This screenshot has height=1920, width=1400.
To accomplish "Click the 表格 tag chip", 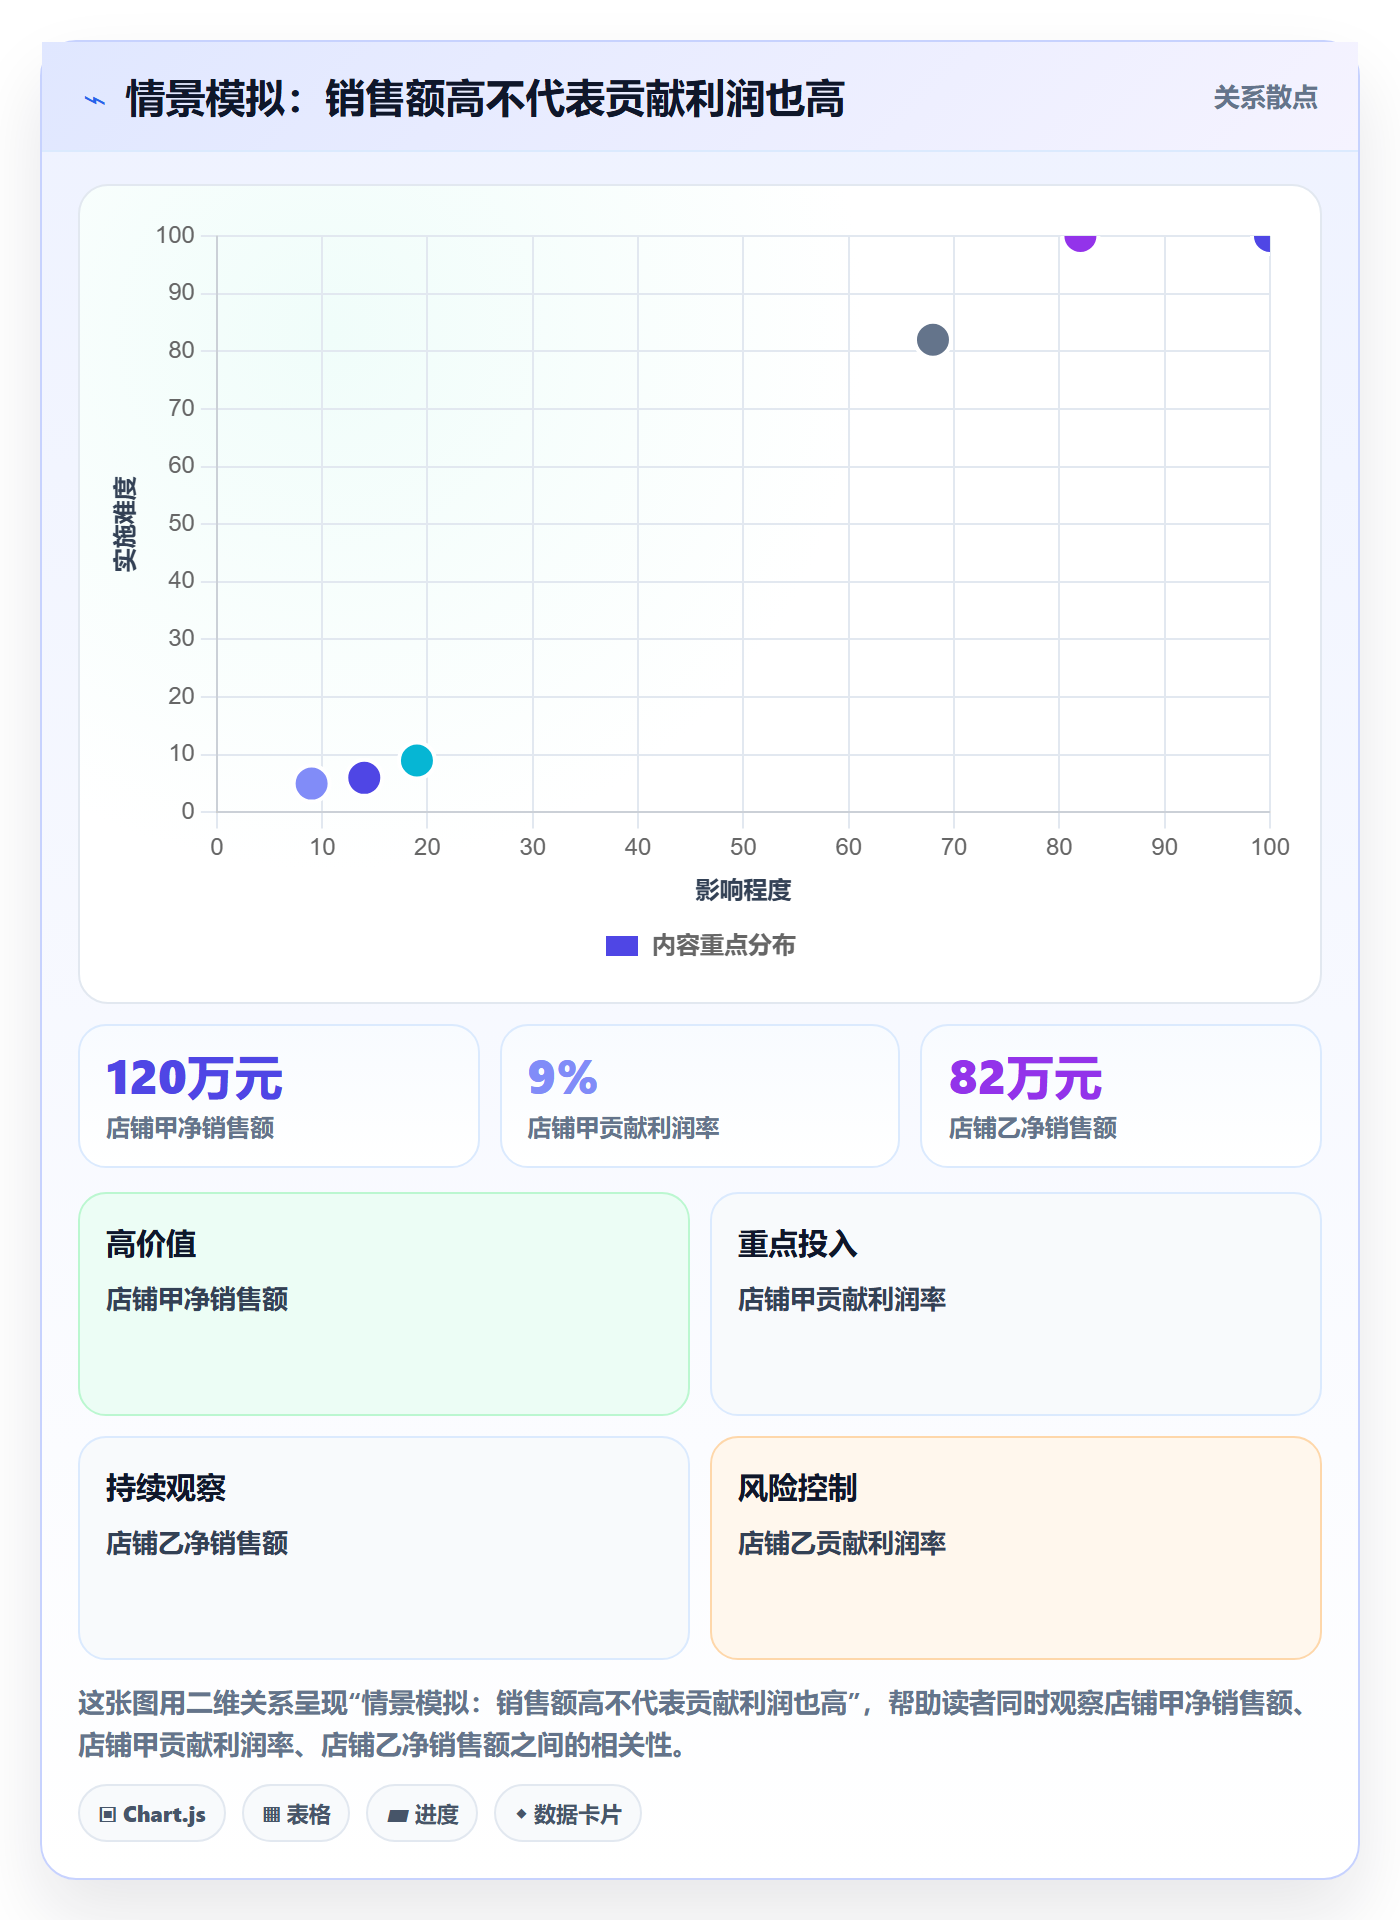I will (x=296, y=1814).
